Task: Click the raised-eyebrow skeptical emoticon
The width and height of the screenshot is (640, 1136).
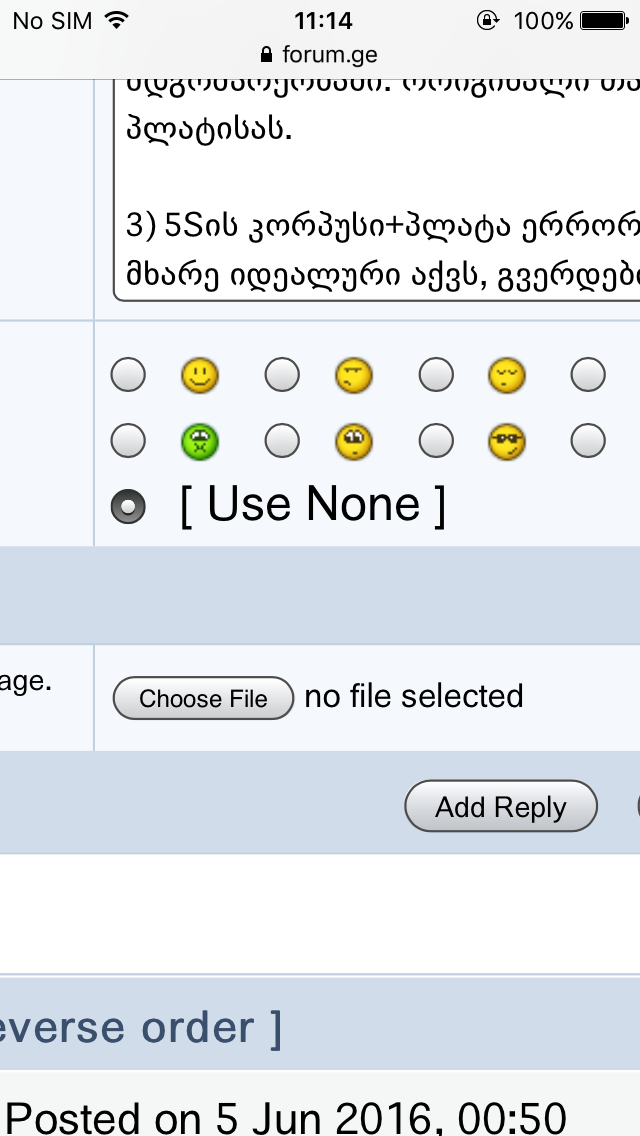Action: 354,376
